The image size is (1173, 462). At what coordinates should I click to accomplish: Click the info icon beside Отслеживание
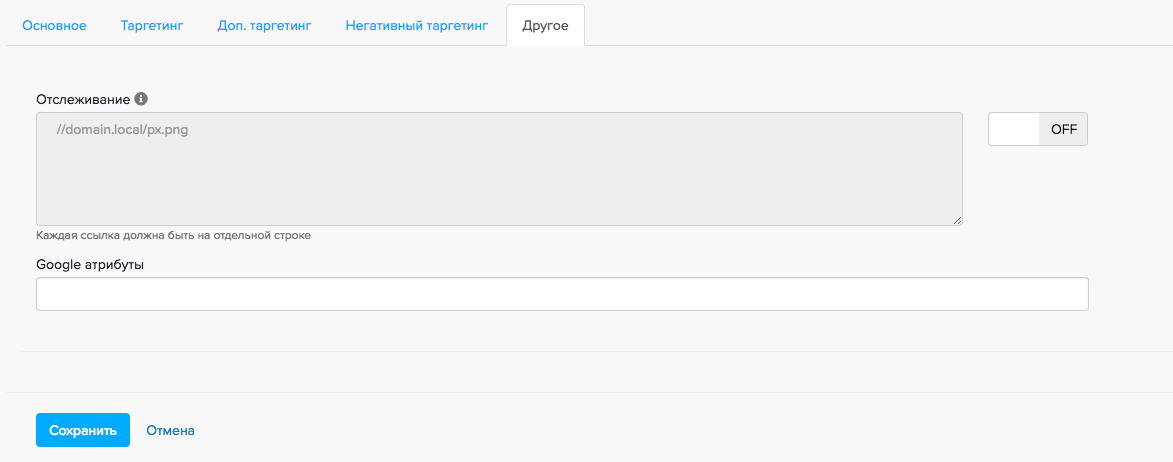pos(141,99)
